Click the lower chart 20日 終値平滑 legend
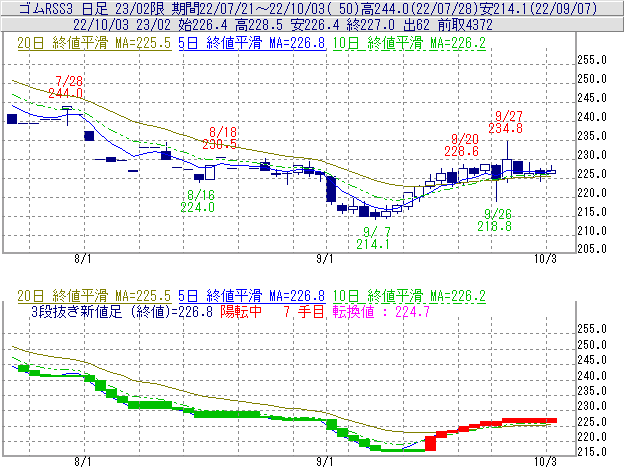Viewport: 624px width, 475px height. coord(94,296)
